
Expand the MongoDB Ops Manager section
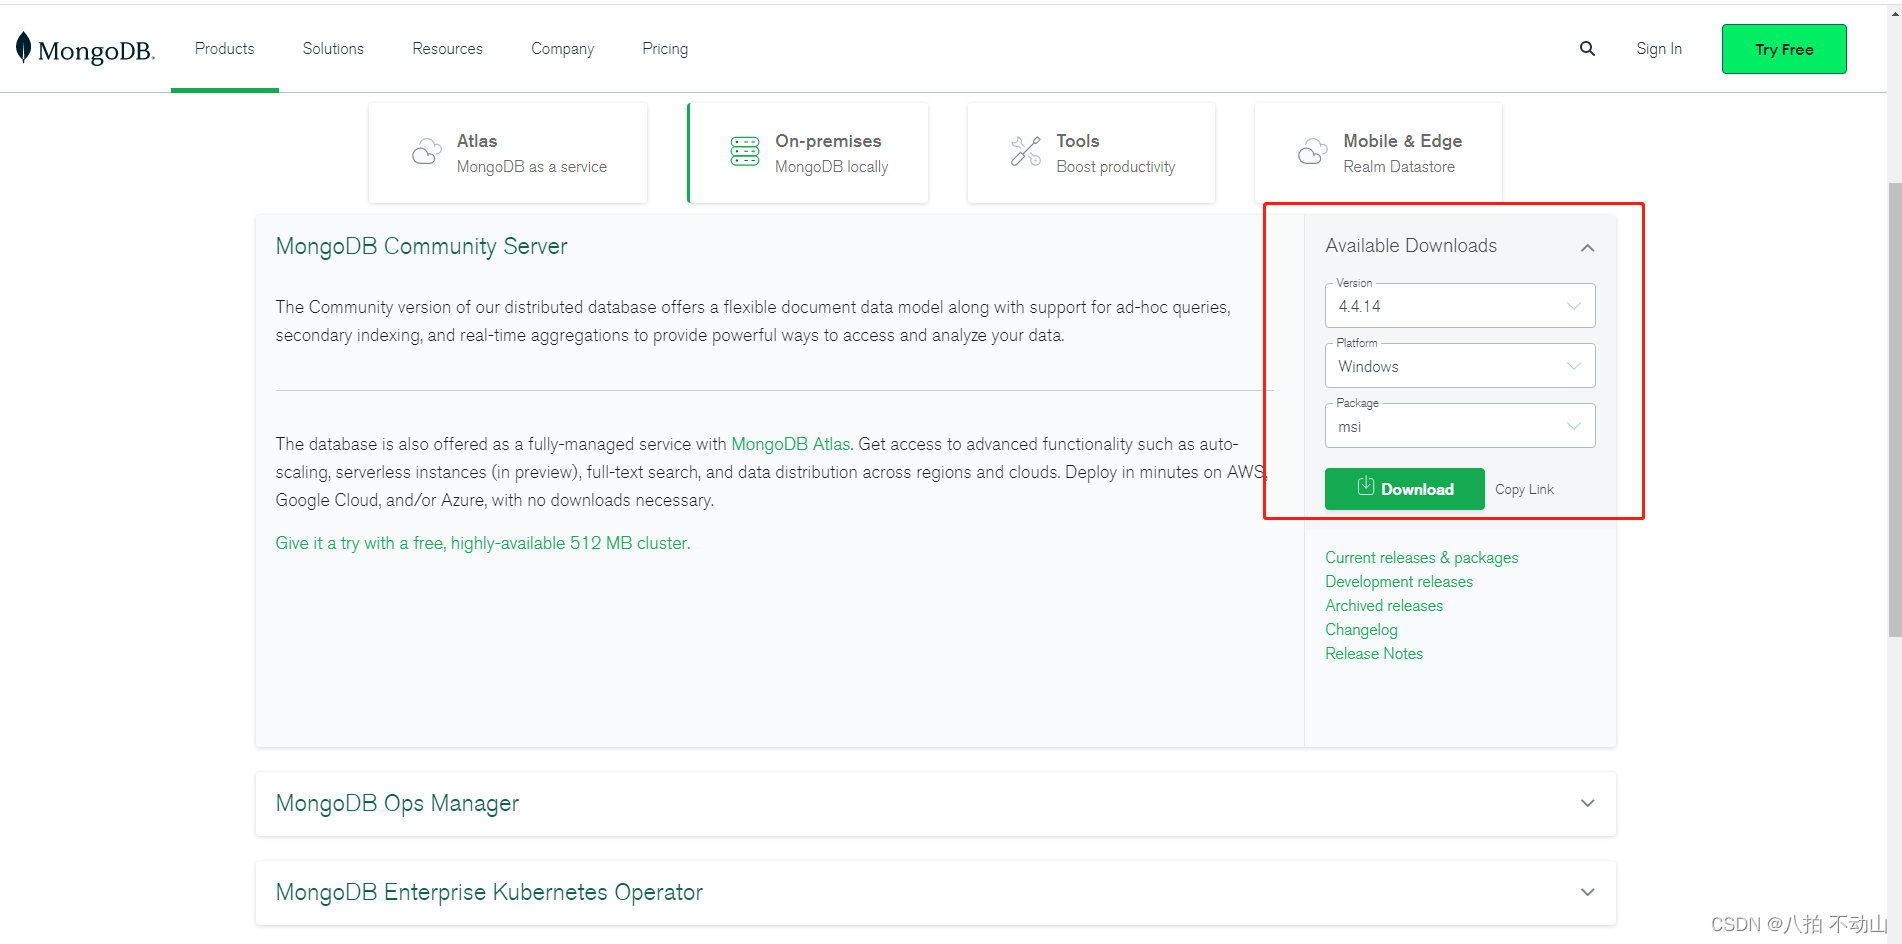(x=1587, y=803)
